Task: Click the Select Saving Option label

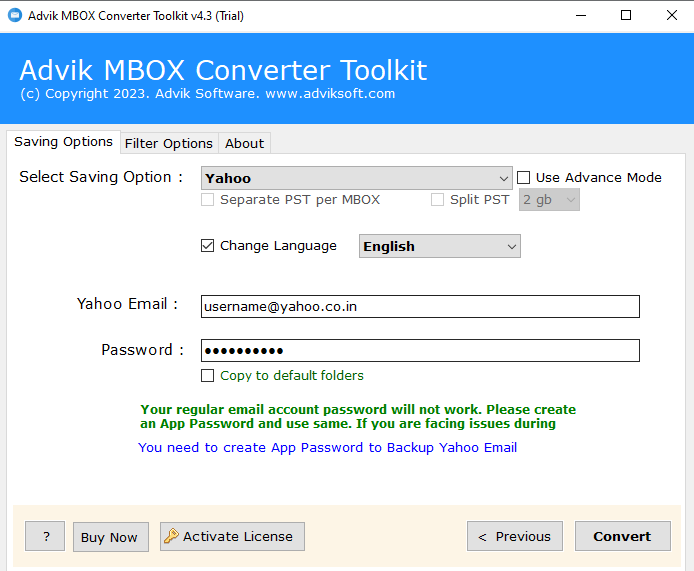Action: tap(101, 177)
